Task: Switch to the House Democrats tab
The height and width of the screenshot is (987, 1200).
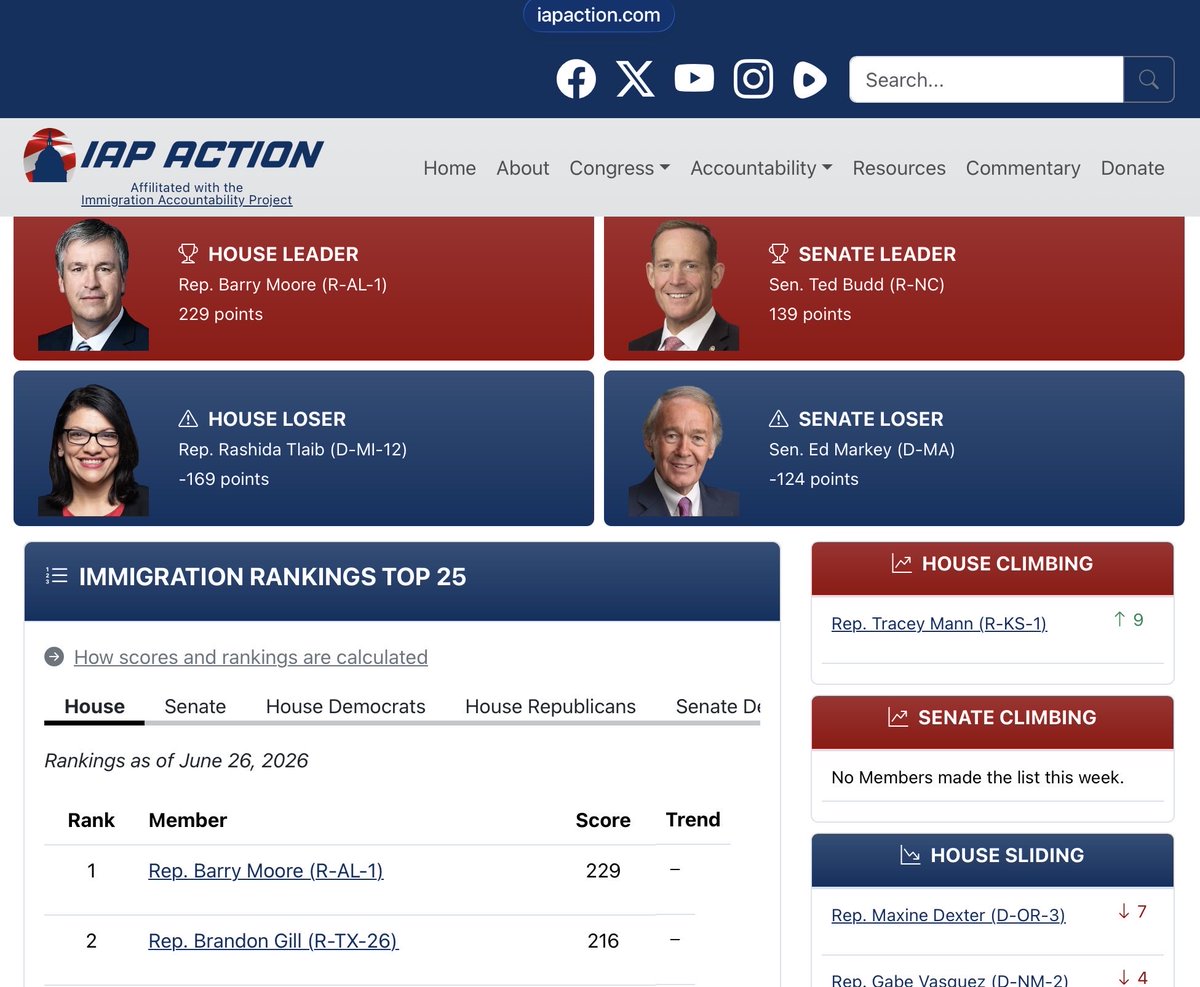Action: [x=345, y=706]
